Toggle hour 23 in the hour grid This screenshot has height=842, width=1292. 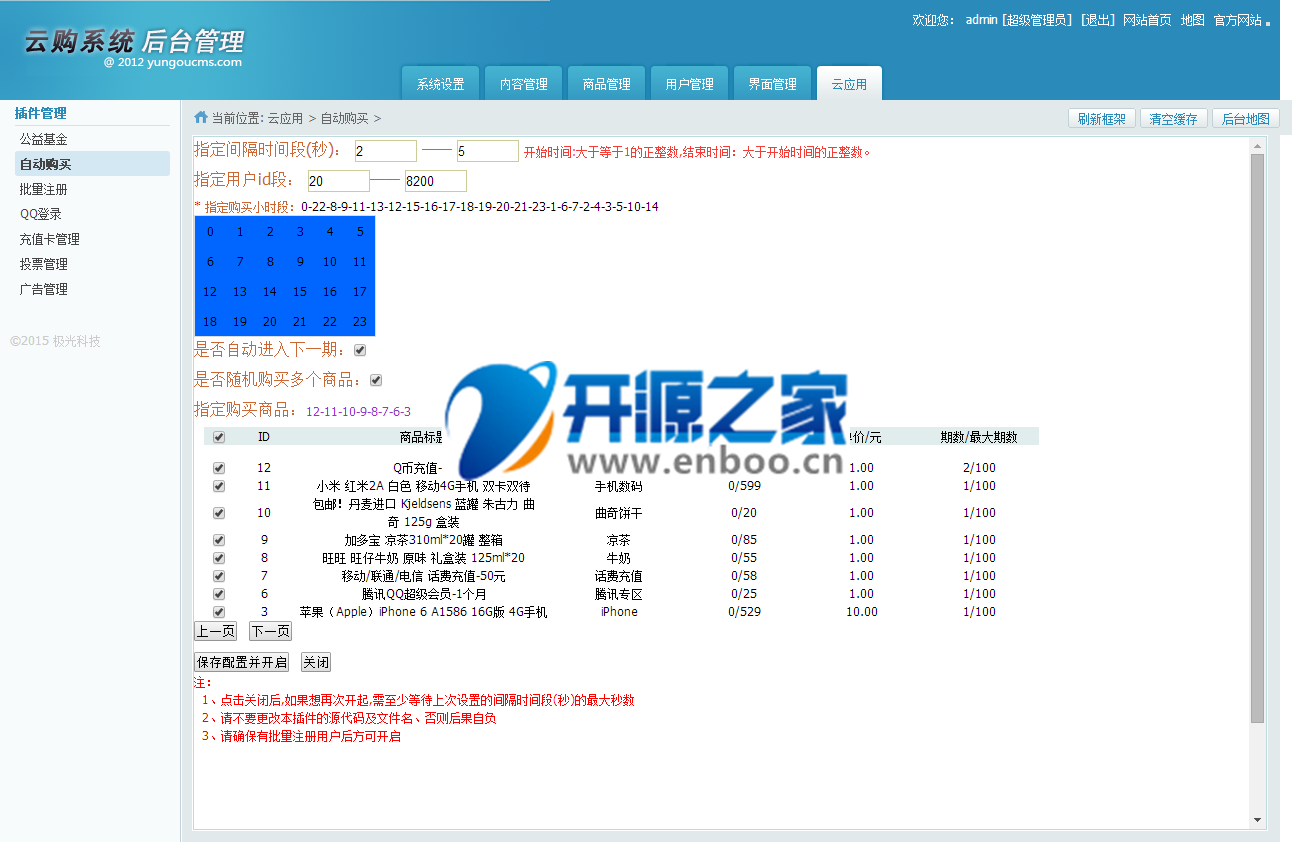coord(360,322)
